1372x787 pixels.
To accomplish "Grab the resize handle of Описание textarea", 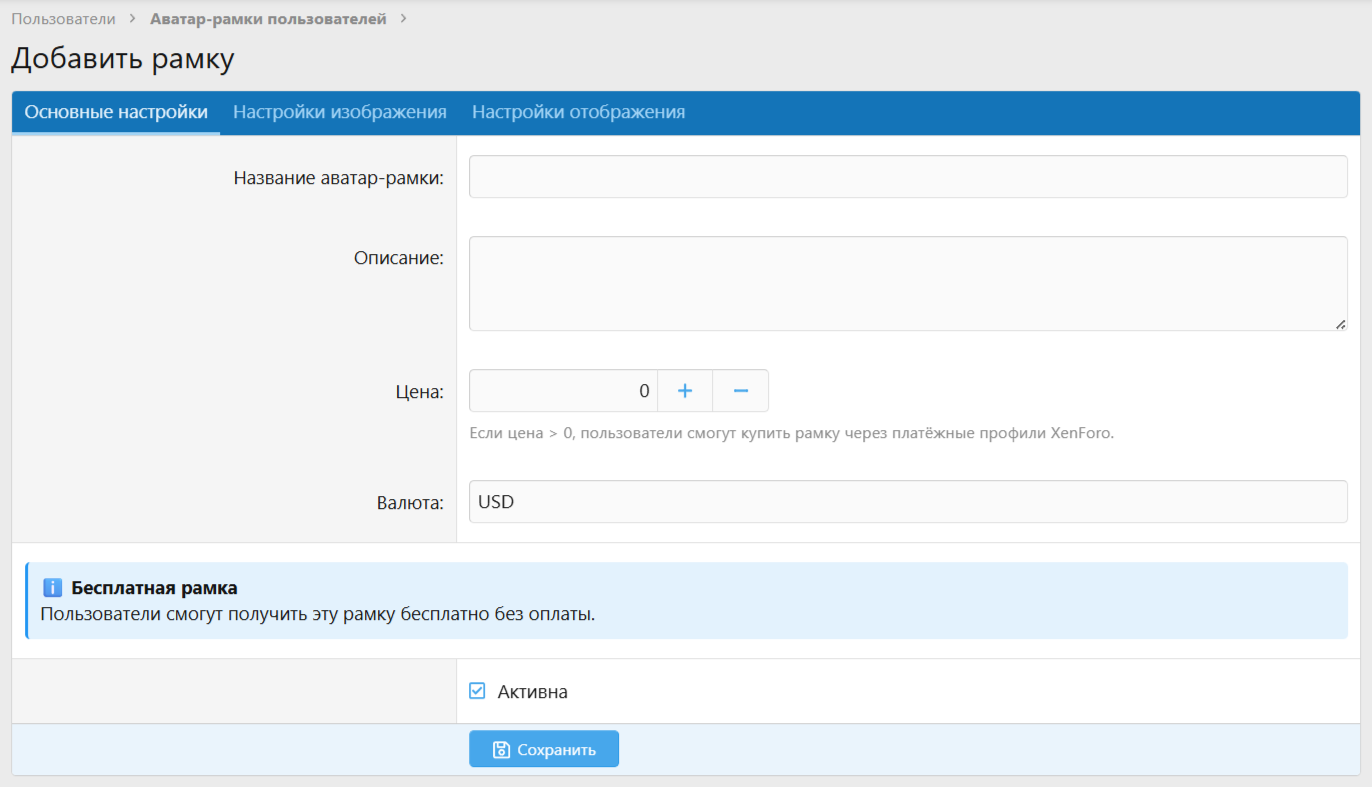I will click(x=1340, y=323).
